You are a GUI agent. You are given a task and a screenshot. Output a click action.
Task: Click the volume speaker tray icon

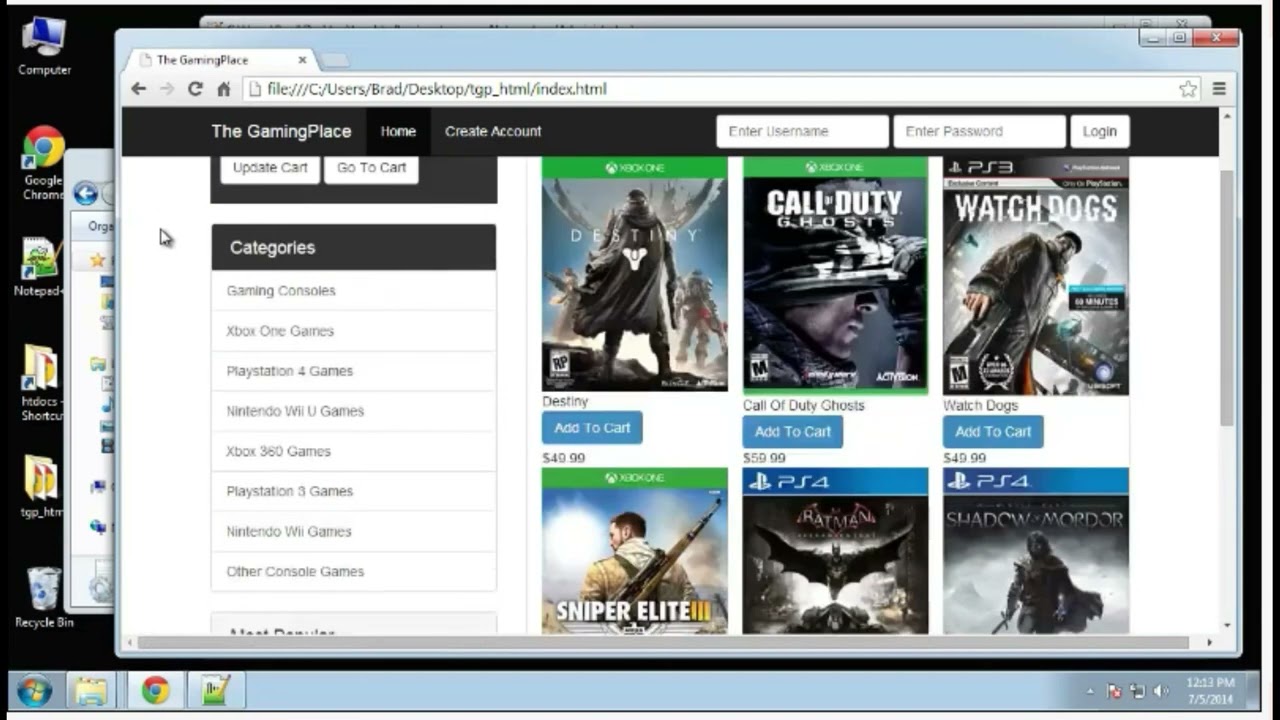pos(1161,691)
